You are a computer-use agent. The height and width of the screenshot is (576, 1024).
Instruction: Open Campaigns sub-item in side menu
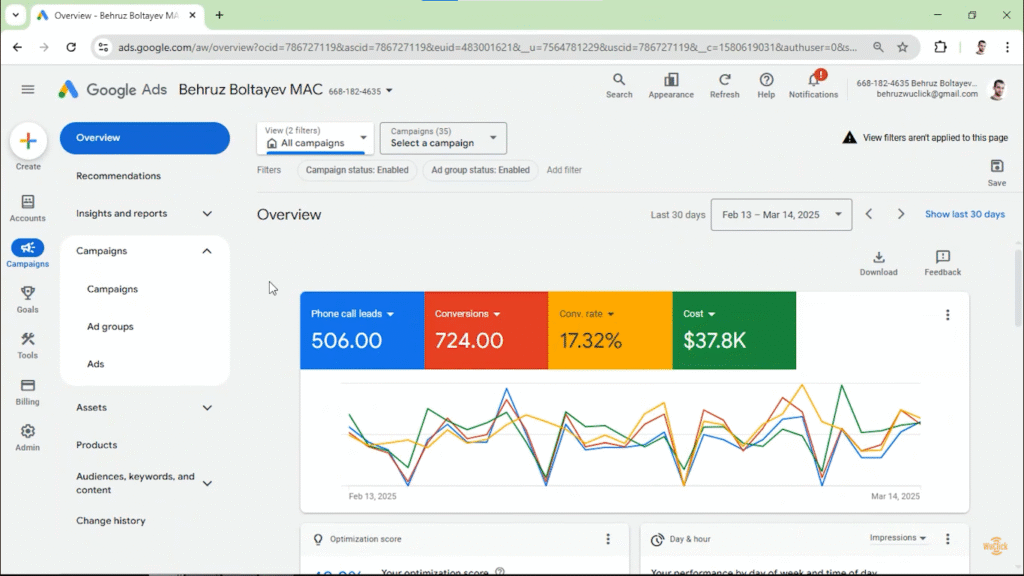[112, 289]
